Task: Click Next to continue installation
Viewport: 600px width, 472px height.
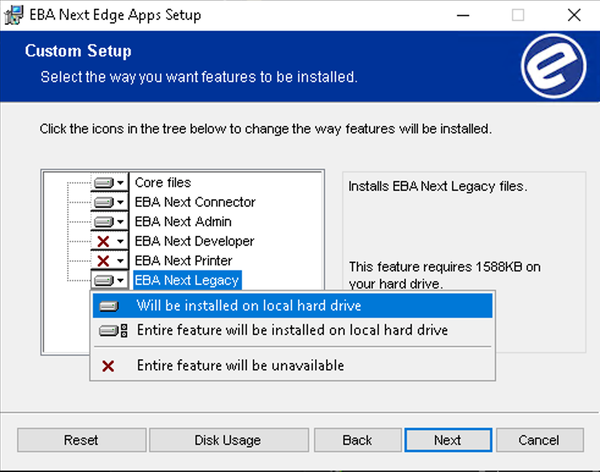Action: pos(447,440)
